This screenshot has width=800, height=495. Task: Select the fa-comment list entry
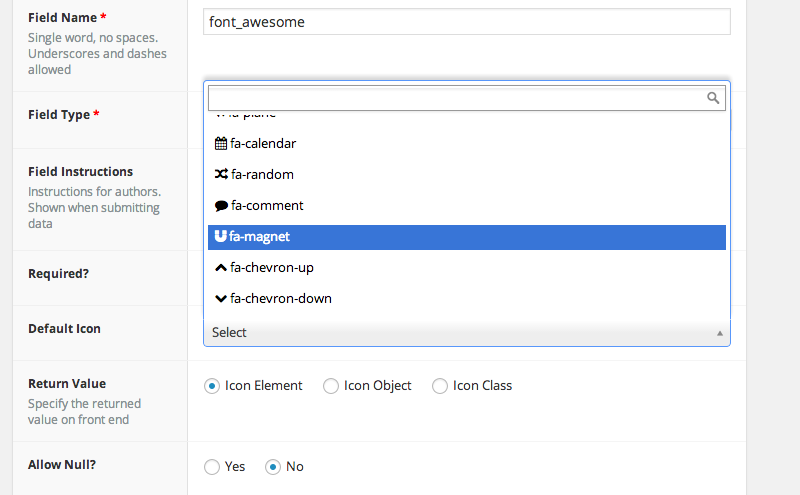(466, 206)
